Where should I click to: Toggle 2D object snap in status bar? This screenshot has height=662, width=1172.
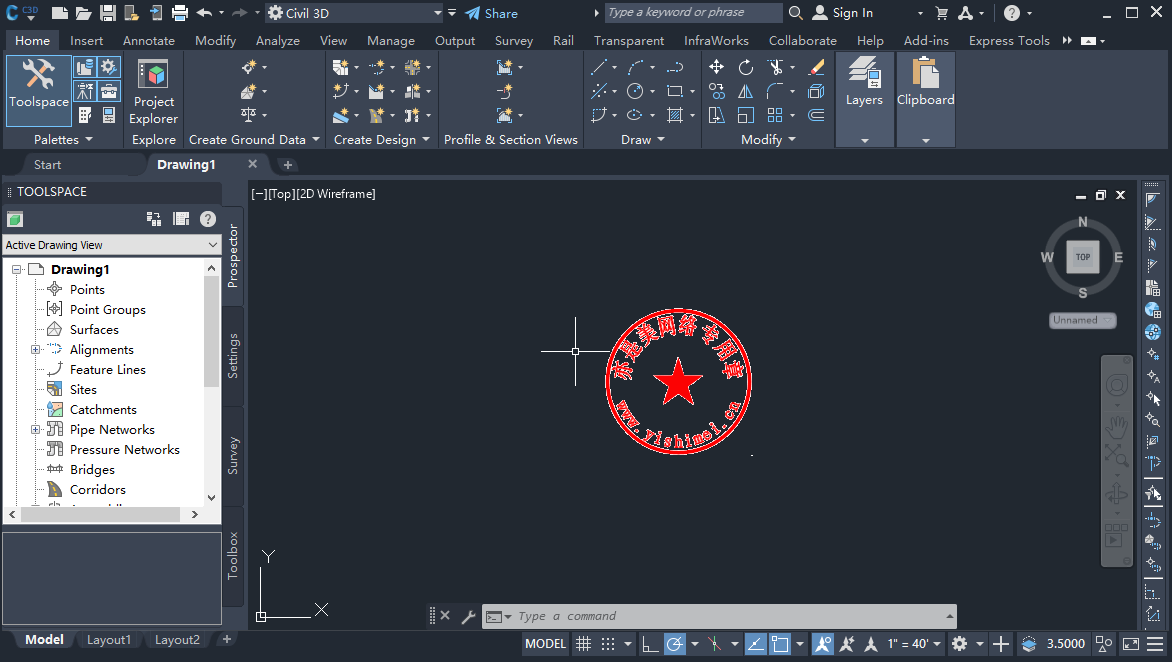point(780,644)
